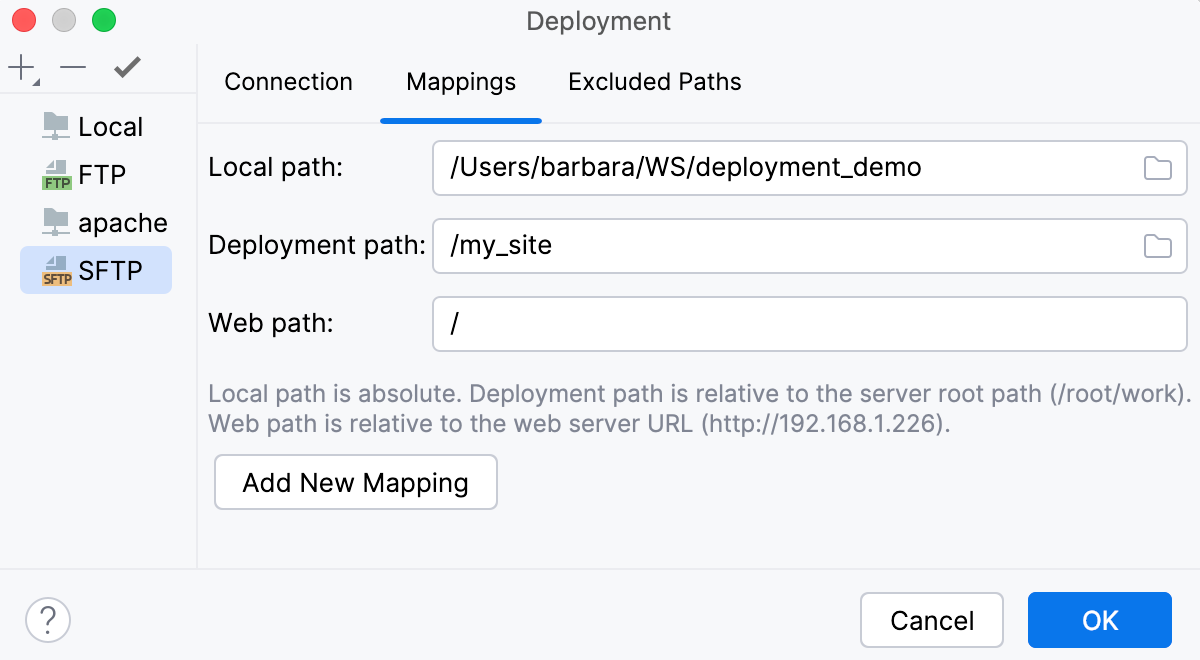Confirm settings with the OK button
The height and width of the screenshot is (660, 1200).
1100,620
